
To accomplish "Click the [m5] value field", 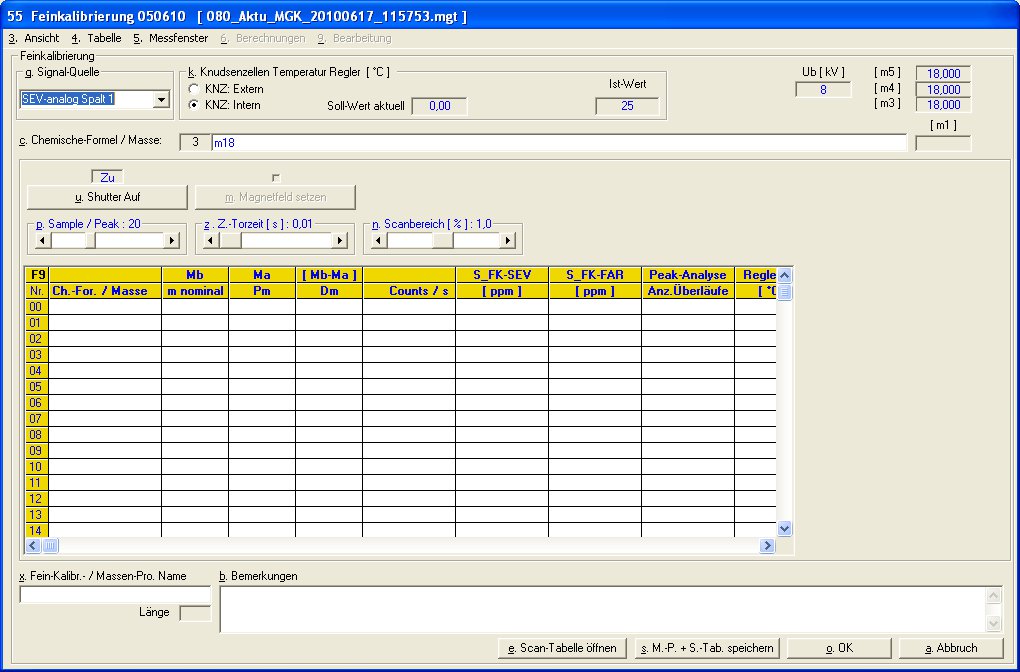I will tap(943, 74).
